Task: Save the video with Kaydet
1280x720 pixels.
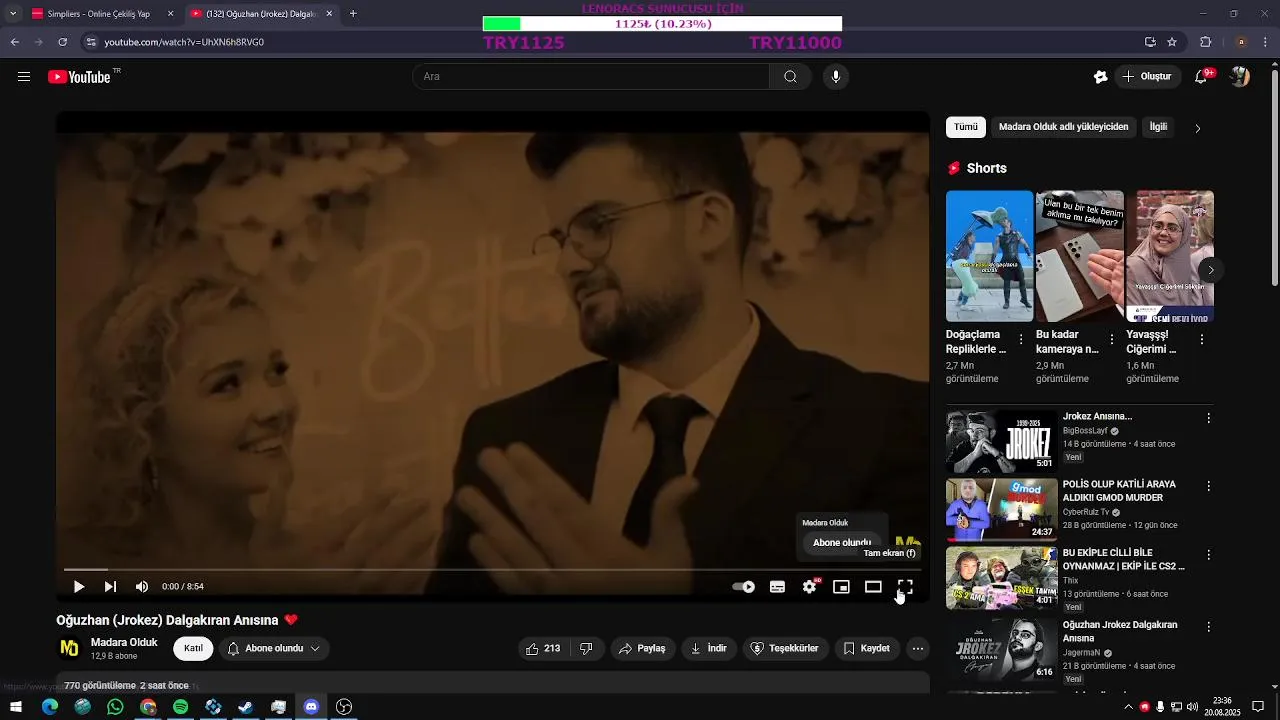Action: (866, 648)
